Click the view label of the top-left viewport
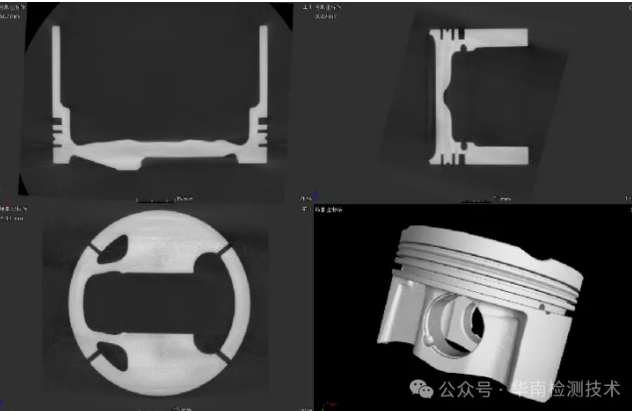This screenshot has height=411, width=632. [14, 8]
